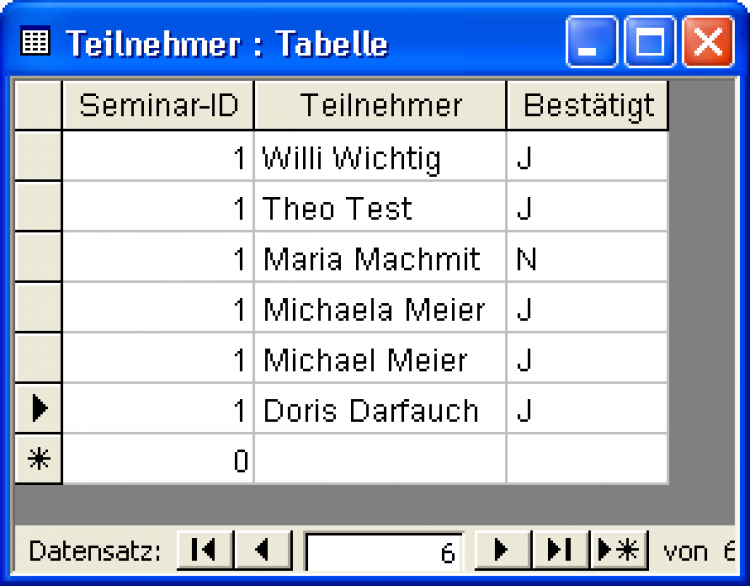The width and height of the screenshot is (750, 586).
Task: Select the Seminar-ID column header
Action: coord(158,105)
